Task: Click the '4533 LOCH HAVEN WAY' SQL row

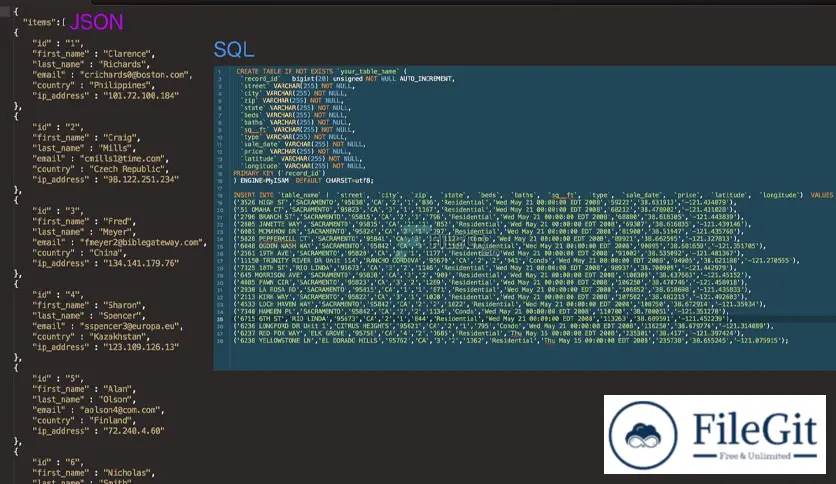Action: click(x=500, y=304)
